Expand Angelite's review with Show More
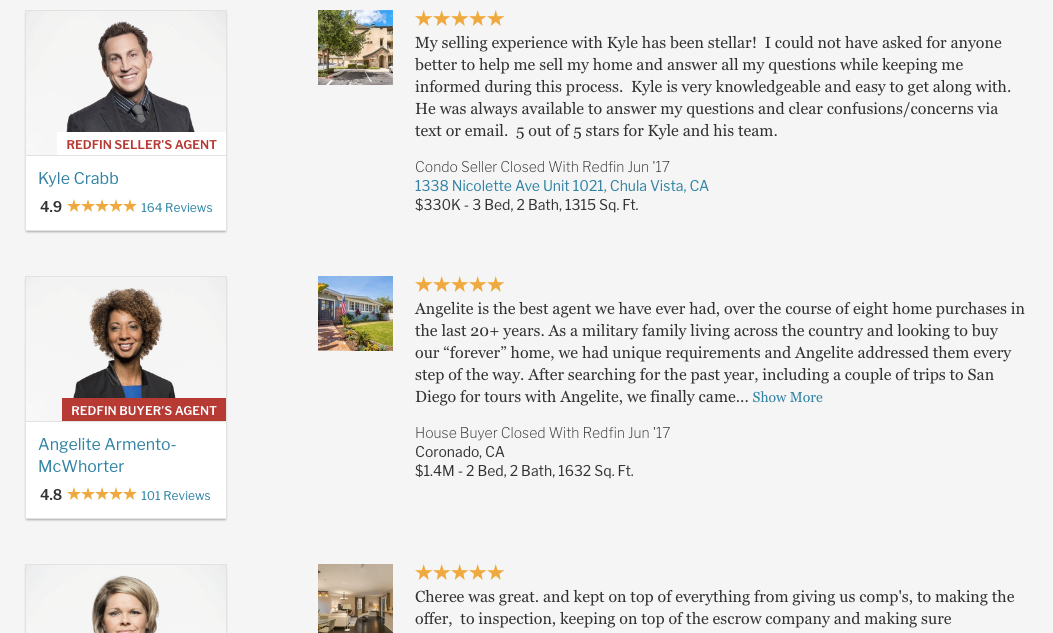1053x633 pixels. 787,398
